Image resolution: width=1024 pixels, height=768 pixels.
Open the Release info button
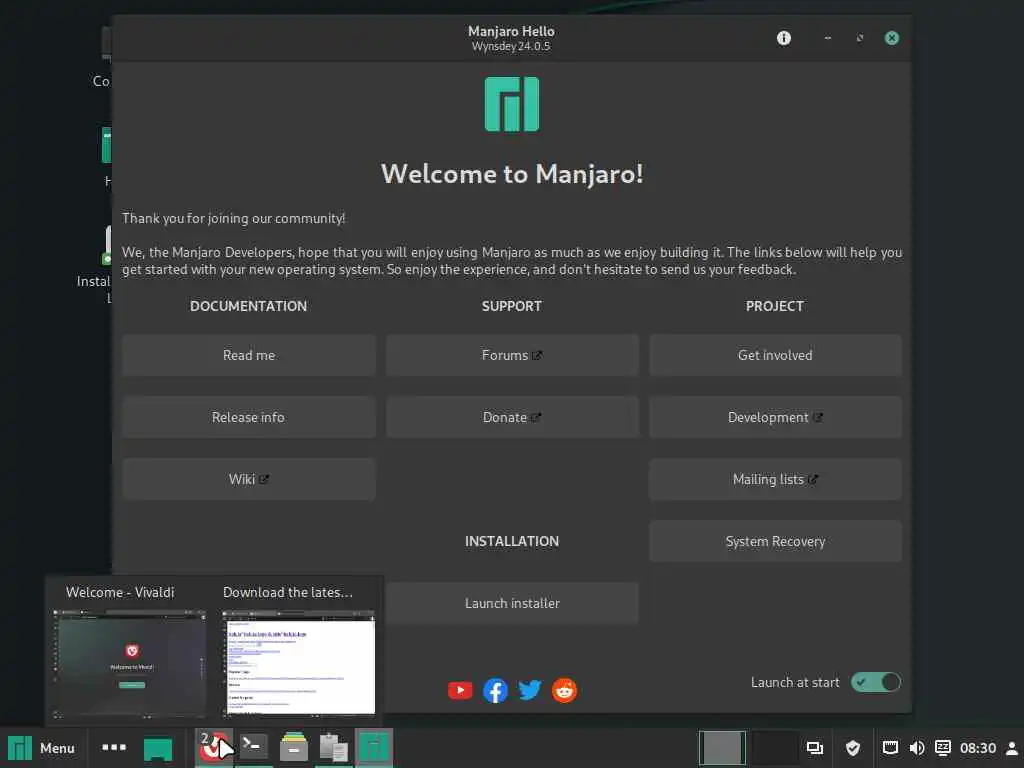tap(249, 417)
